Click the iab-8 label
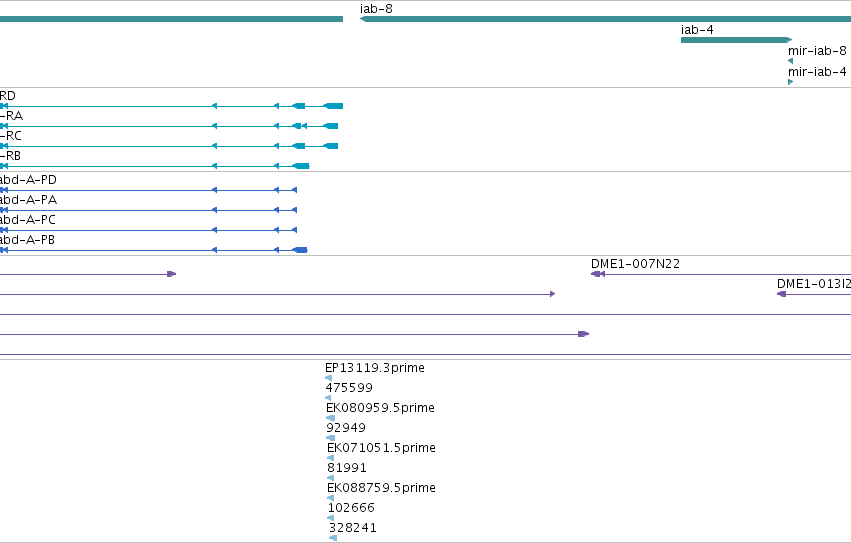 (x=376, y=9)
